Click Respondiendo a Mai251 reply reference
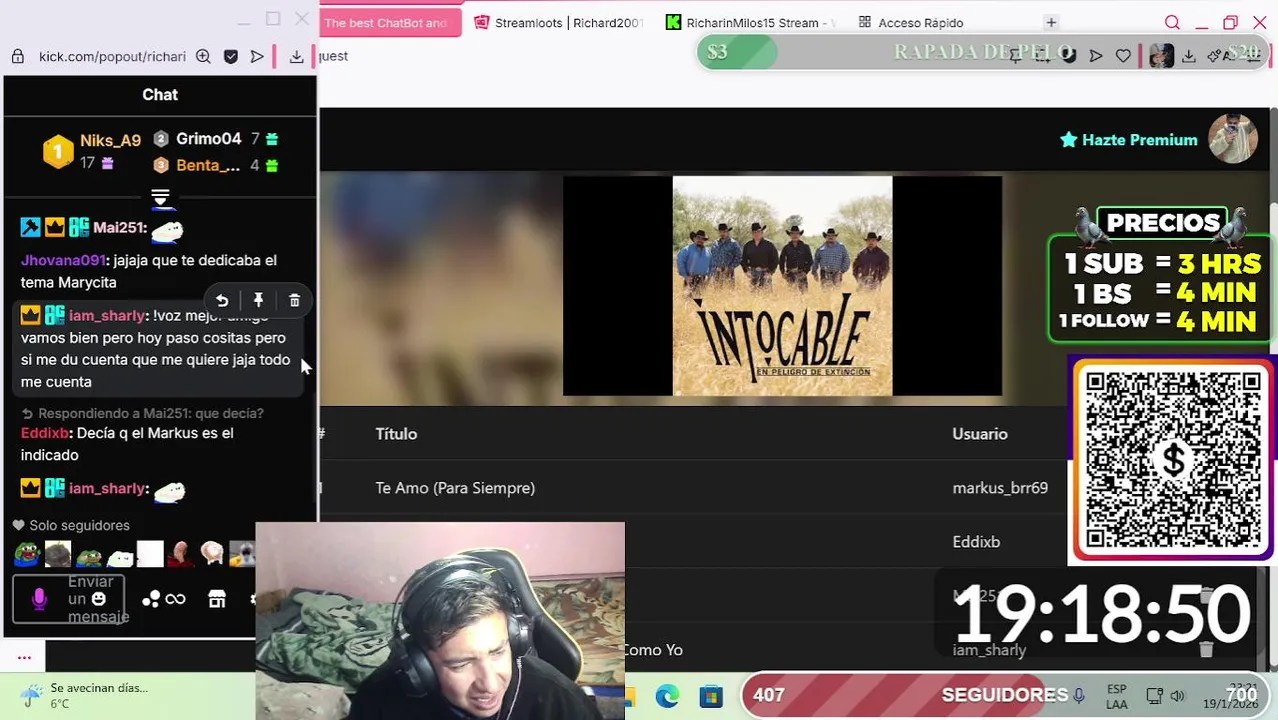The image size is (1278, 720). pos(142,413)
